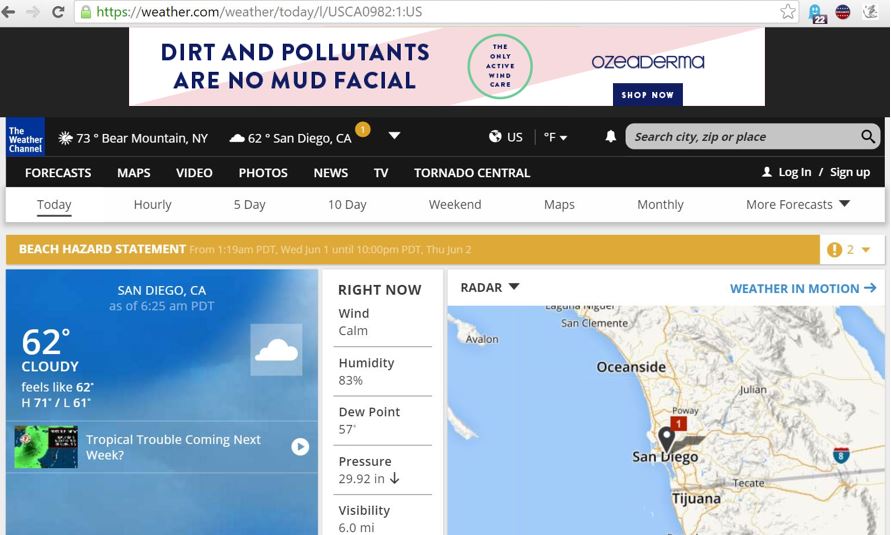The height and width of the screenshot is (535, 891).
Task: Click SHOP NOW in the ad banner
Action: [x=648, y=95]
